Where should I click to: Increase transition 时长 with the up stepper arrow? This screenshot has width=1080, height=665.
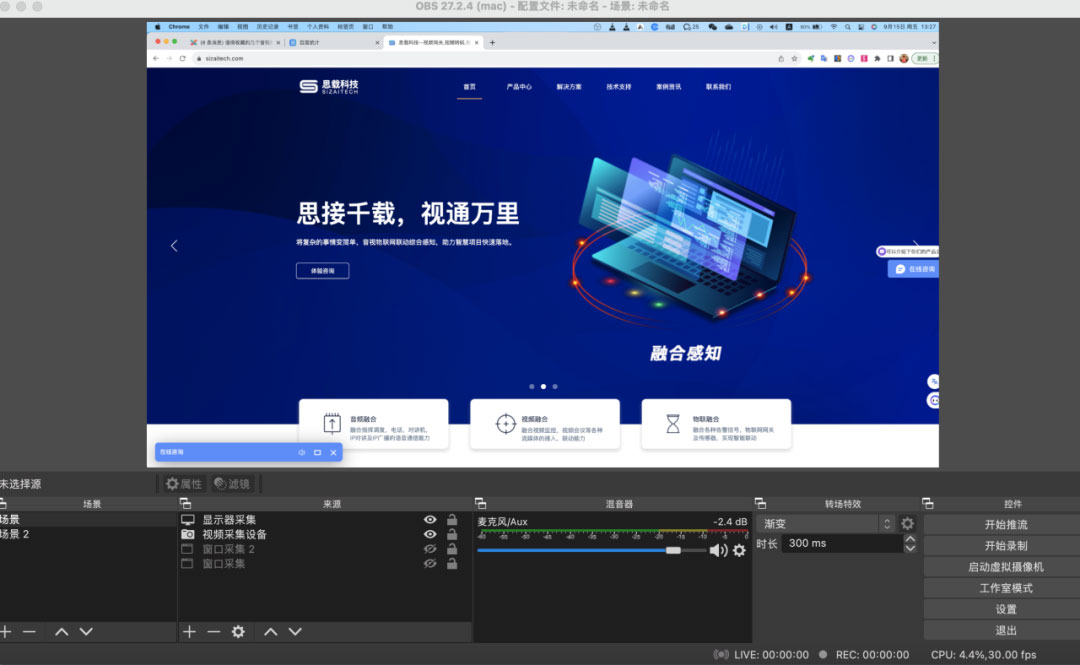click(x=910, y=538)
